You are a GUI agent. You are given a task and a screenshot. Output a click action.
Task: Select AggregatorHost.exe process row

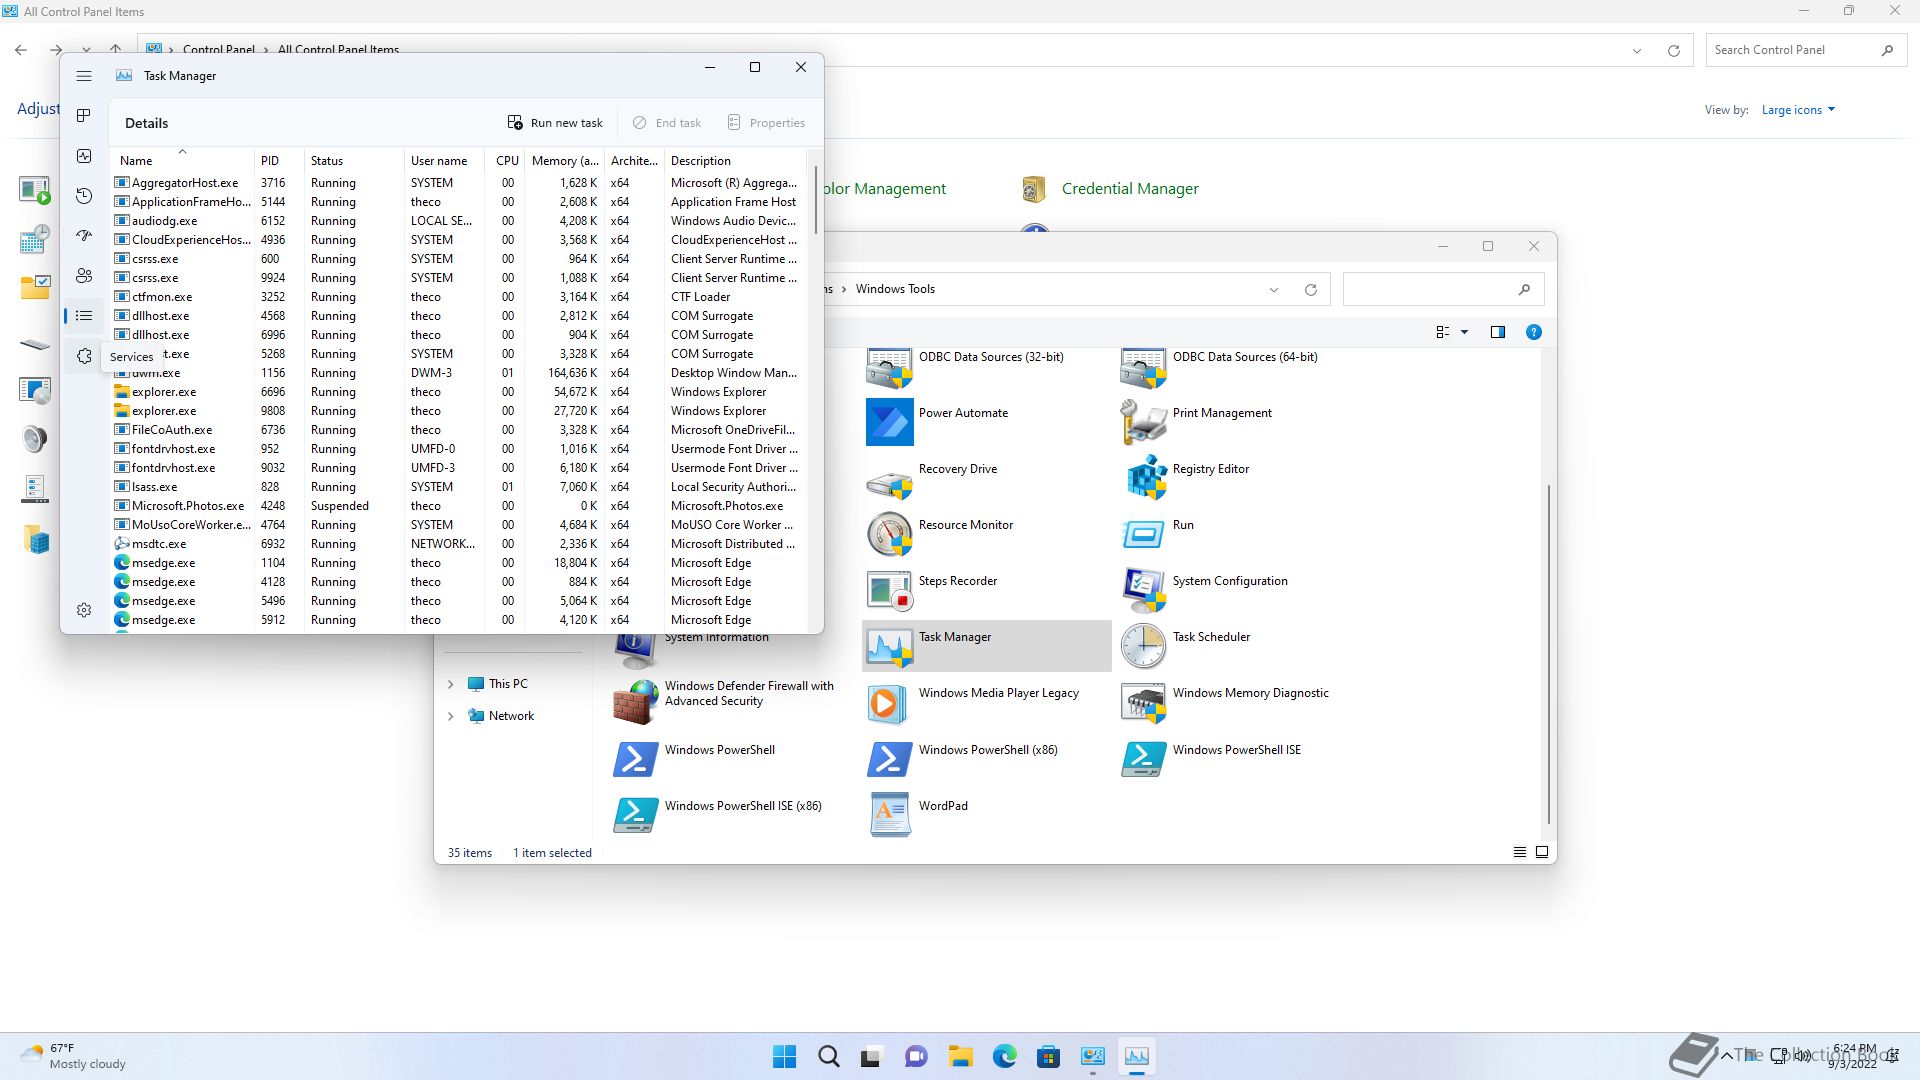[458, 183]
